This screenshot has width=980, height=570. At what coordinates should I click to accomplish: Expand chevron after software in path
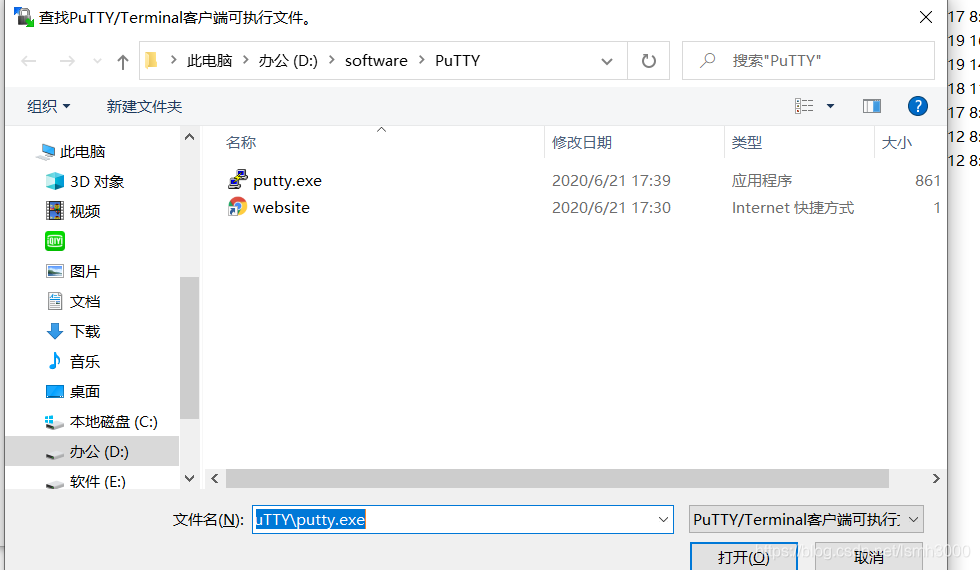pyautogui.click(x=422, y=60)
